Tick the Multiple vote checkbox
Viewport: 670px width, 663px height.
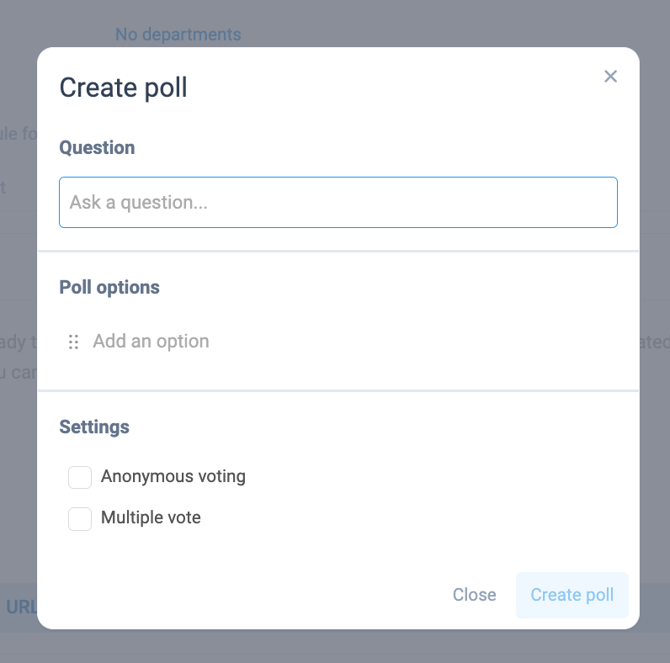(80, 518)
